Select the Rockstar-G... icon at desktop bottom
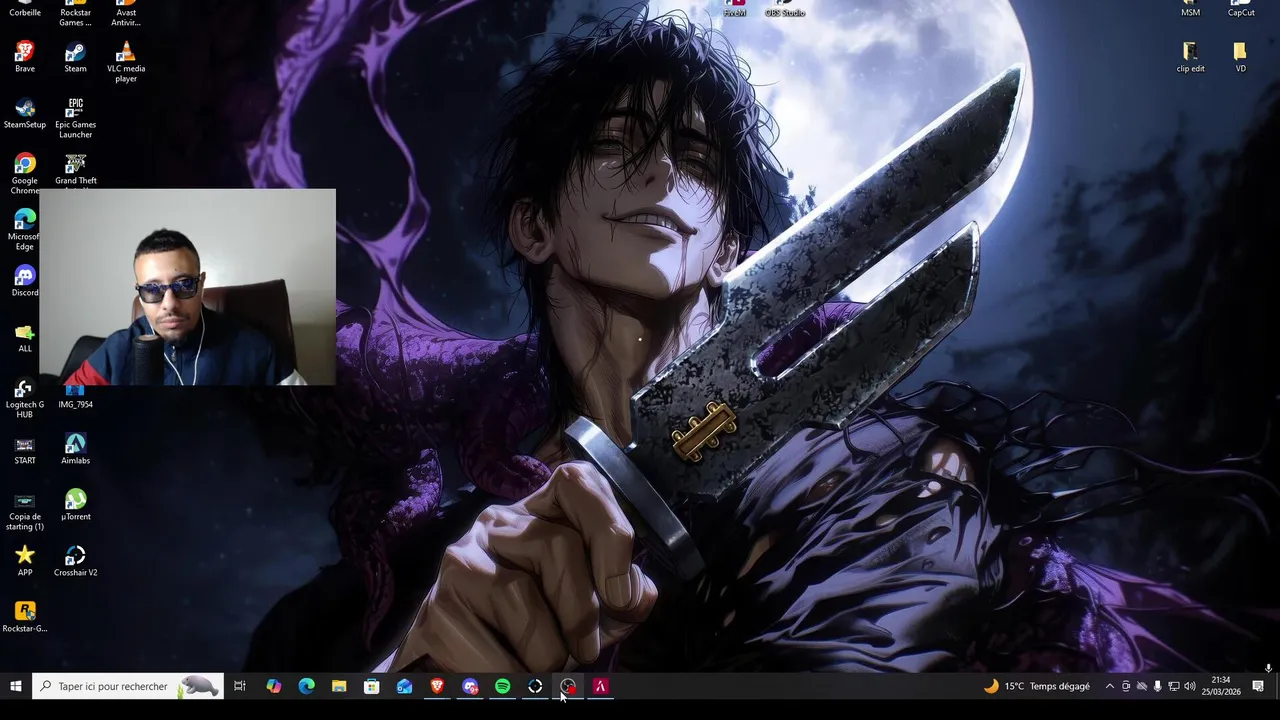This screenshot has height=720, width=1280. tap(25, 617)
